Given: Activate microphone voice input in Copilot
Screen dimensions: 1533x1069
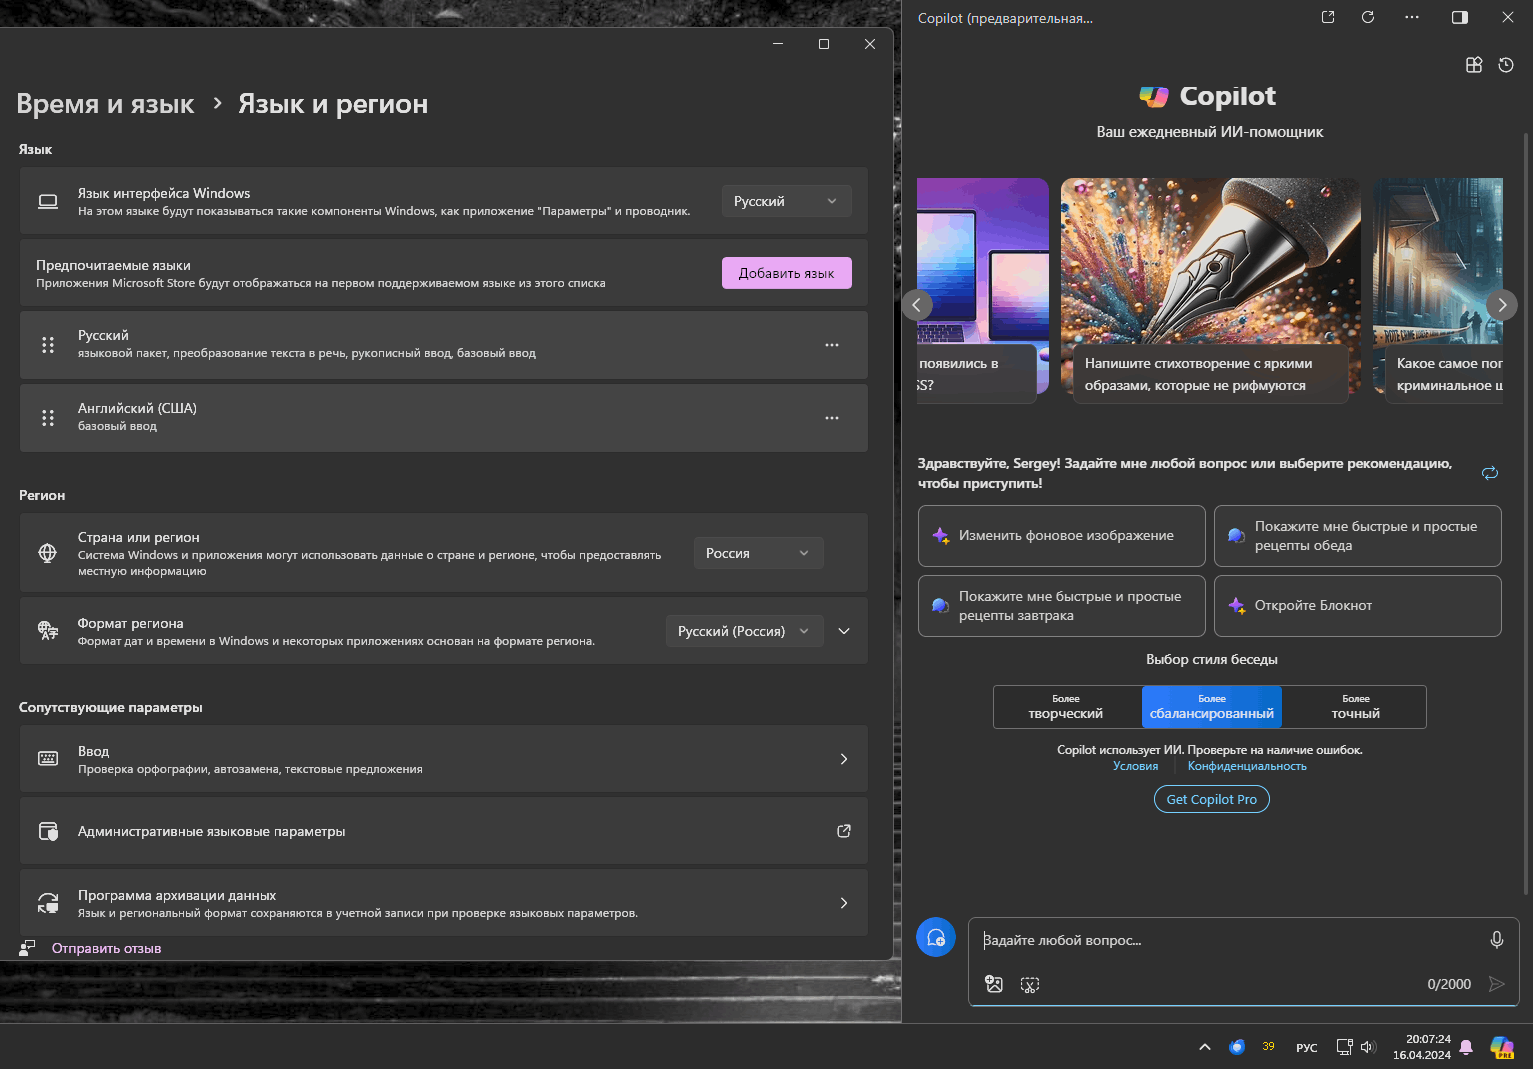Looking at the screenshot, I should point(1497,940).
